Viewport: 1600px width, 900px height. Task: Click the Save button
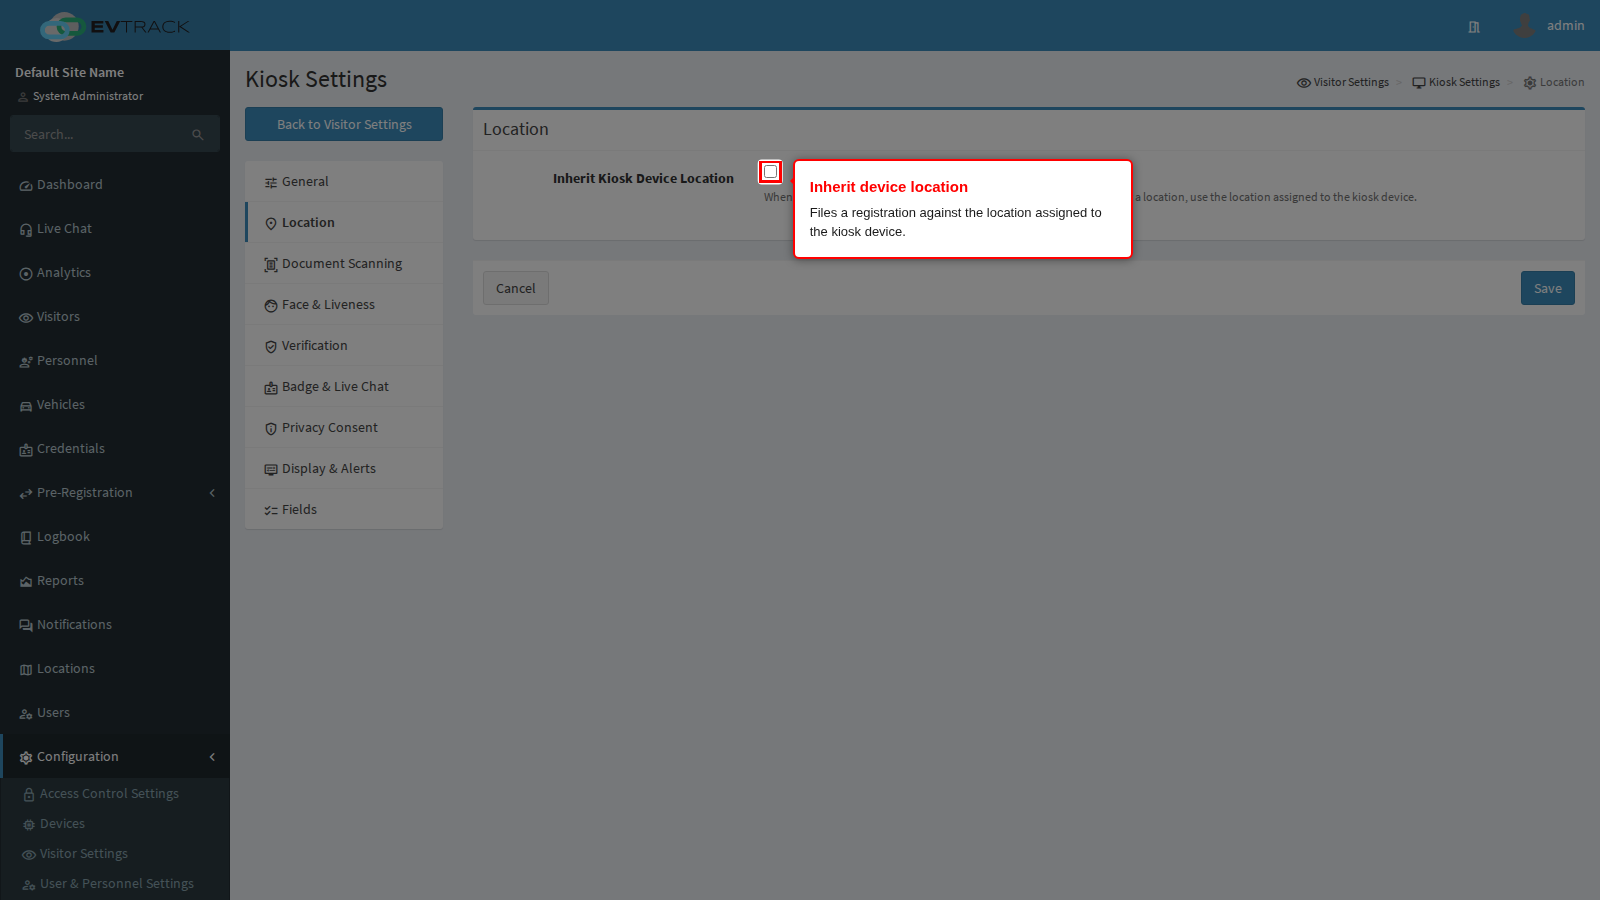pyautogui.click(x=1547, y=288)
